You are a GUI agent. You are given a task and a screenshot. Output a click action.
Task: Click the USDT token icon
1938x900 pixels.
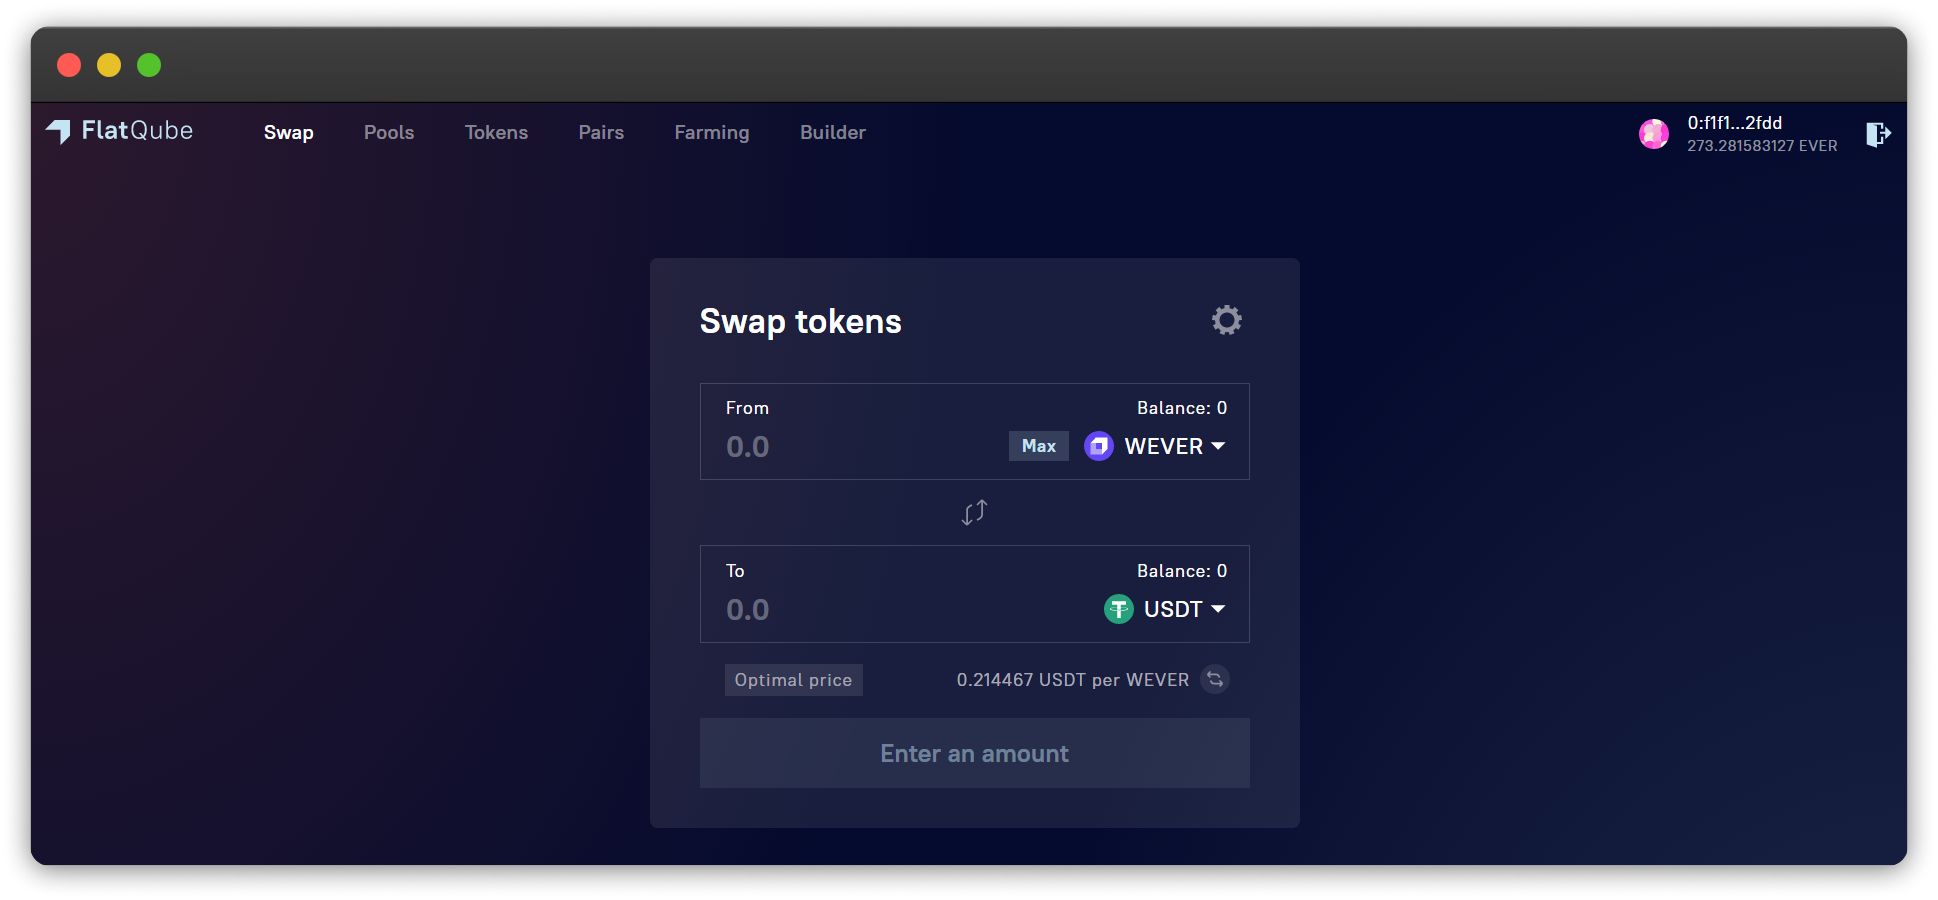[x=1118, y=609]
